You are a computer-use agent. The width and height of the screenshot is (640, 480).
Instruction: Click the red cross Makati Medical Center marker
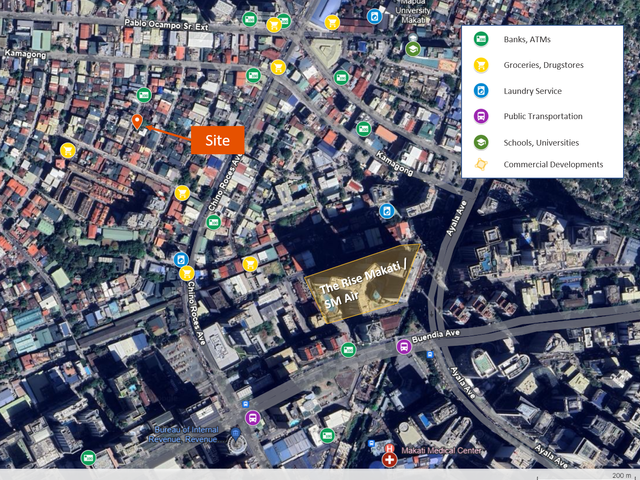[x=389, y=460]
